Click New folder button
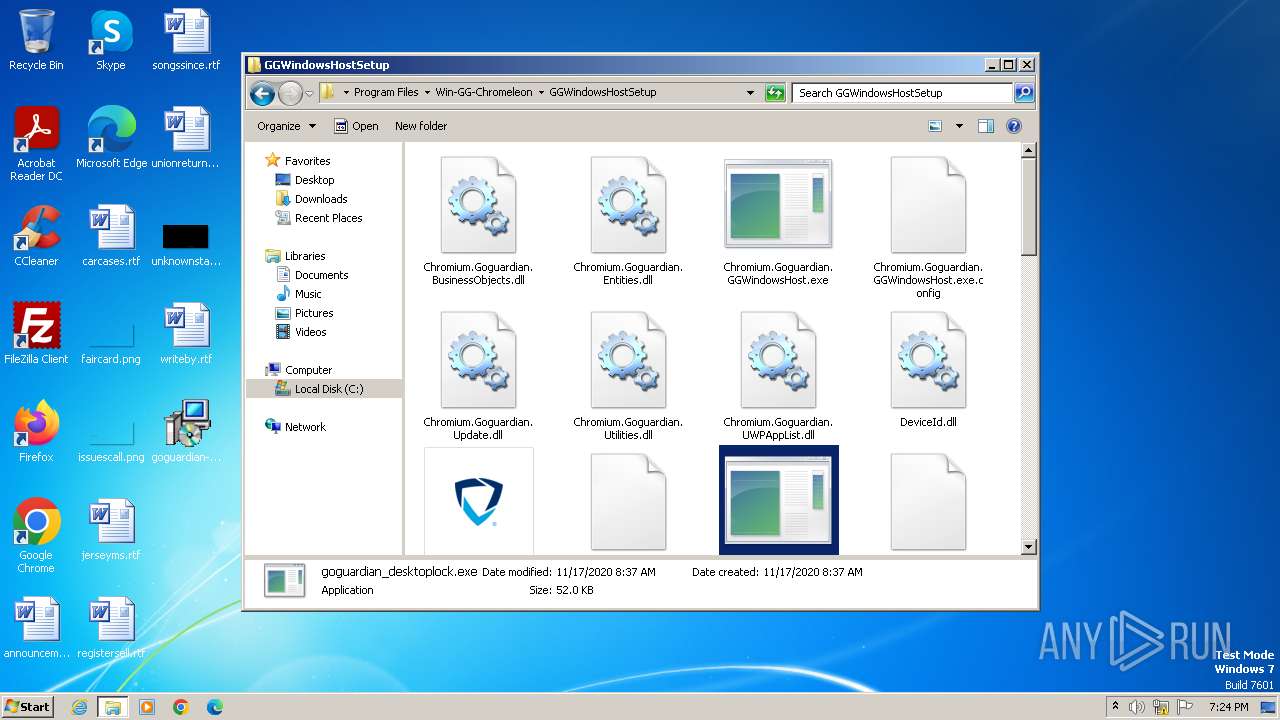 pyautogui.click(x=421, y=126)
